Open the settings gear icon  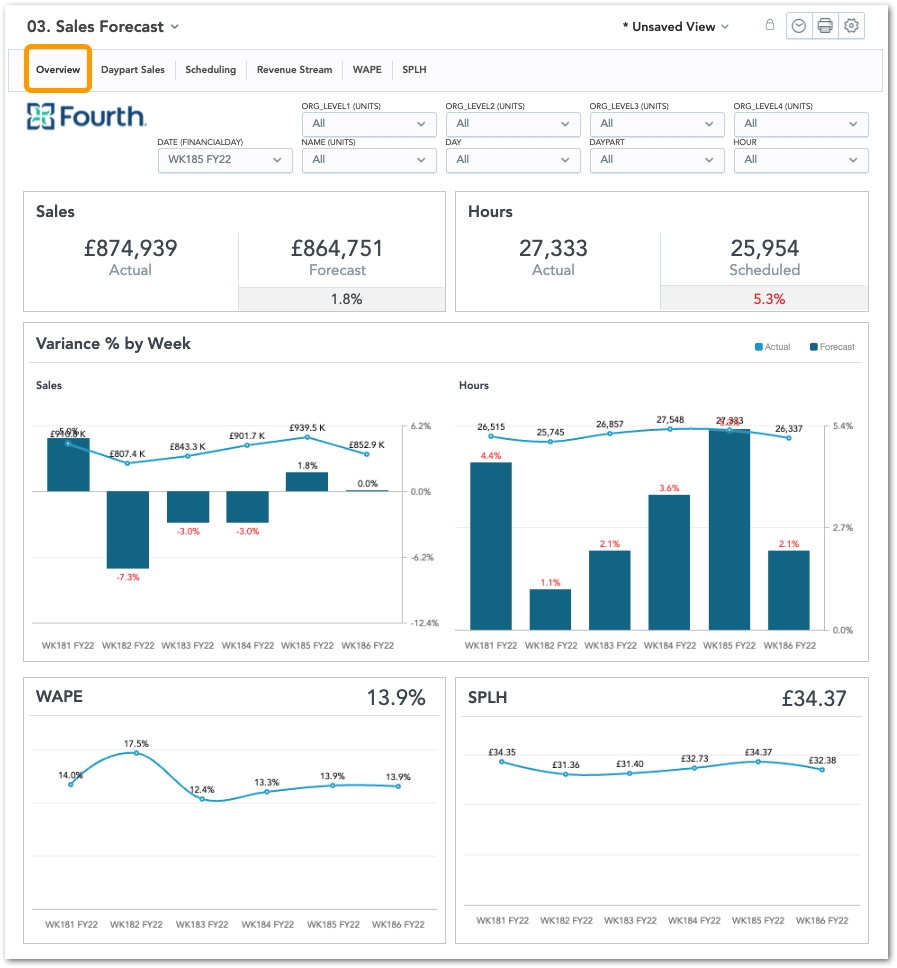[852, 27]
